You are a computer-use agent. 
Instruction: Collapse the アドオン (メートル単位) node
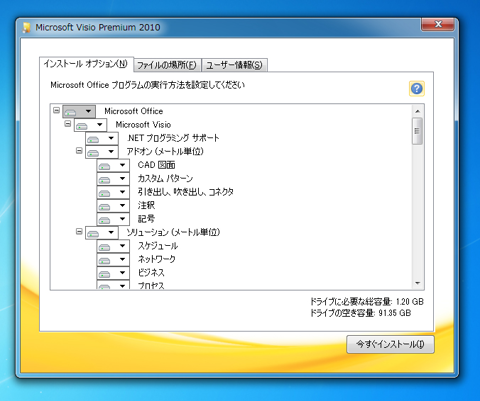79,151
